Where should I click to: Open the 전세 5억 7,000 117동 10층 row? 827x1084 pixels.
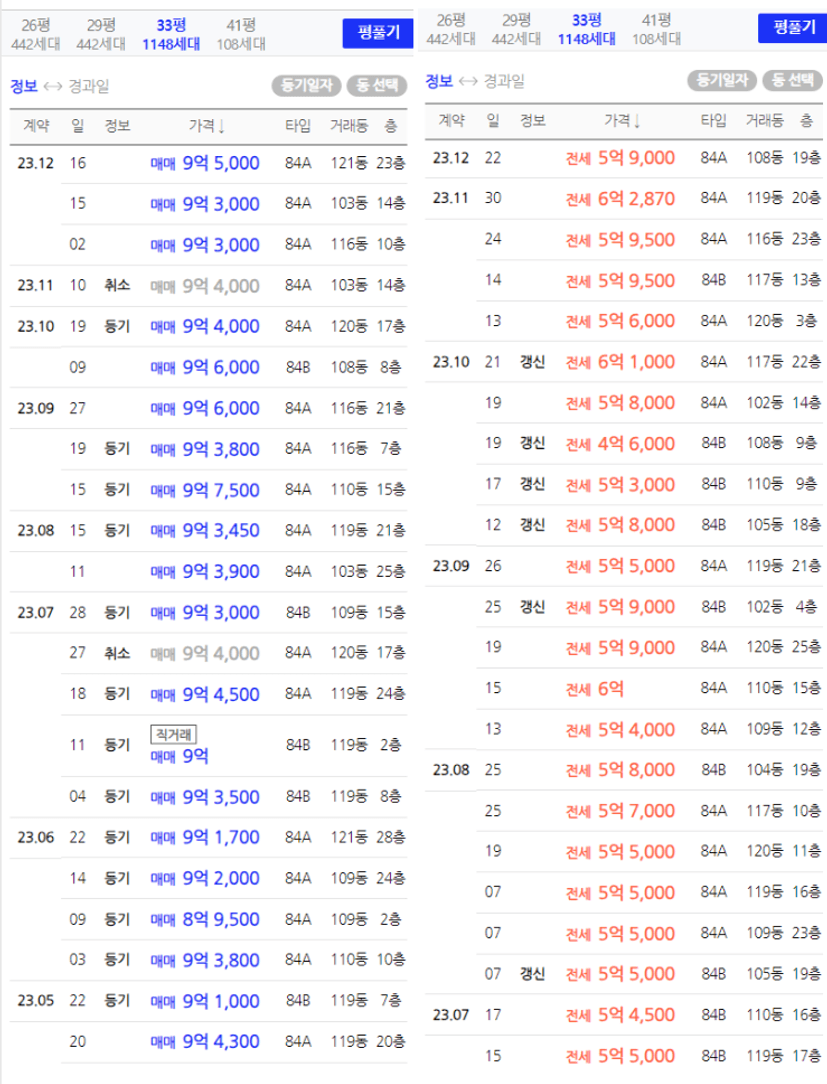pyautogui.click(x=649, y=811)
